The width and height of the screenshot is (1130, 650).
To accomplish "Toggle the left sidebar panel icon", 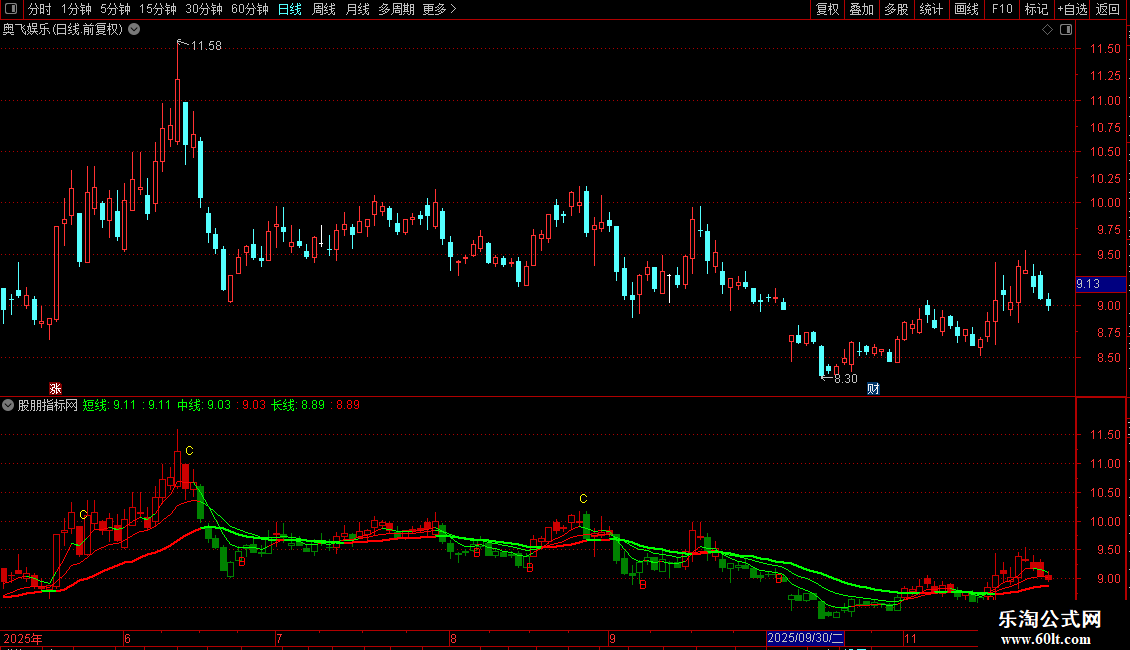I will click(x=11, y=9).
